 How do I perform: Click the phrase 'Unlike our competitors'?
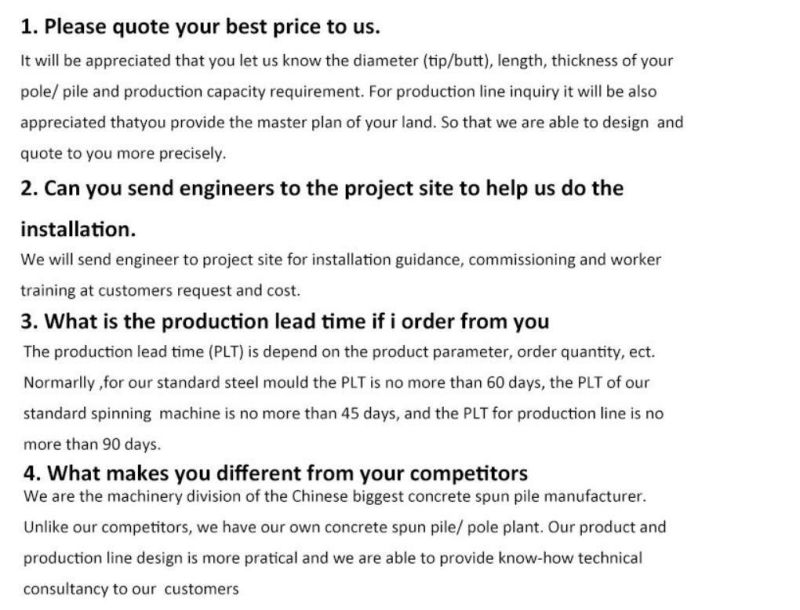point(108,527)
